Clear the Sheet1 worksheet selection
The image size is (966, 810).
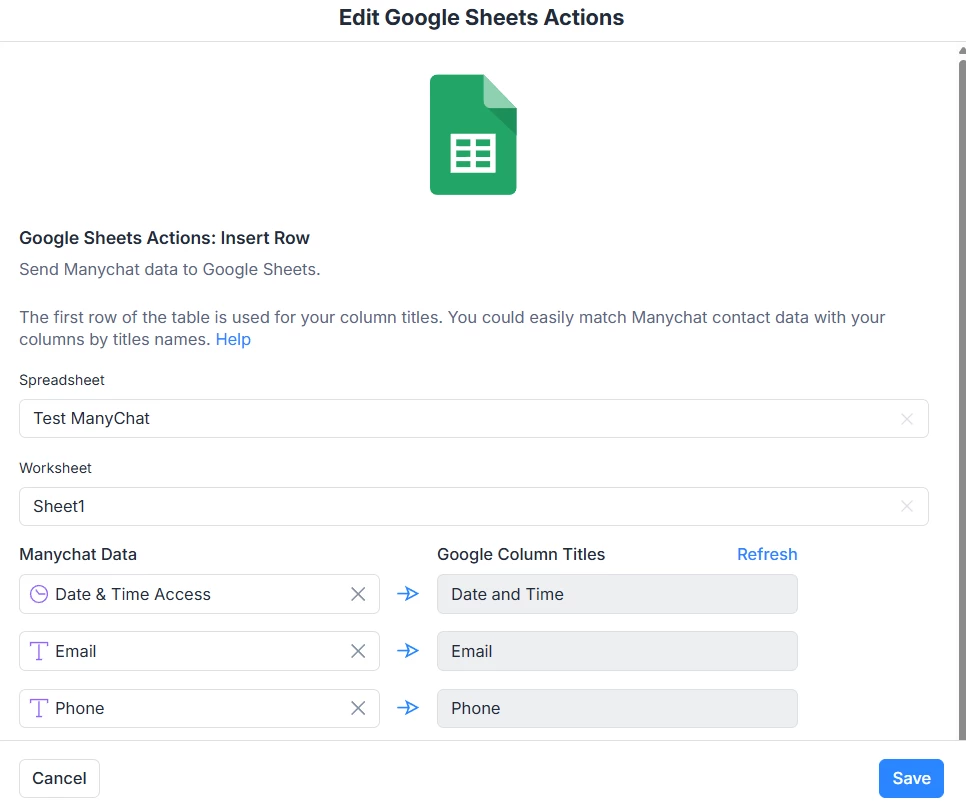(907, 506)
